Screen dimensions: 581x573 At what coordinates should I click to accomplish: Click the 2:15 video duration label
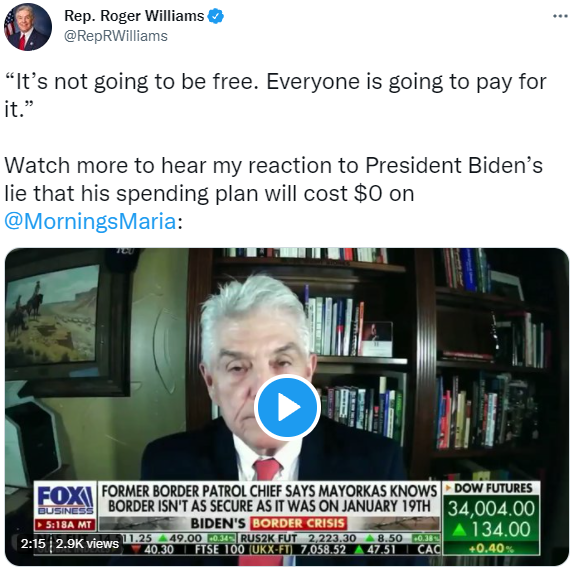pos(33,544)
